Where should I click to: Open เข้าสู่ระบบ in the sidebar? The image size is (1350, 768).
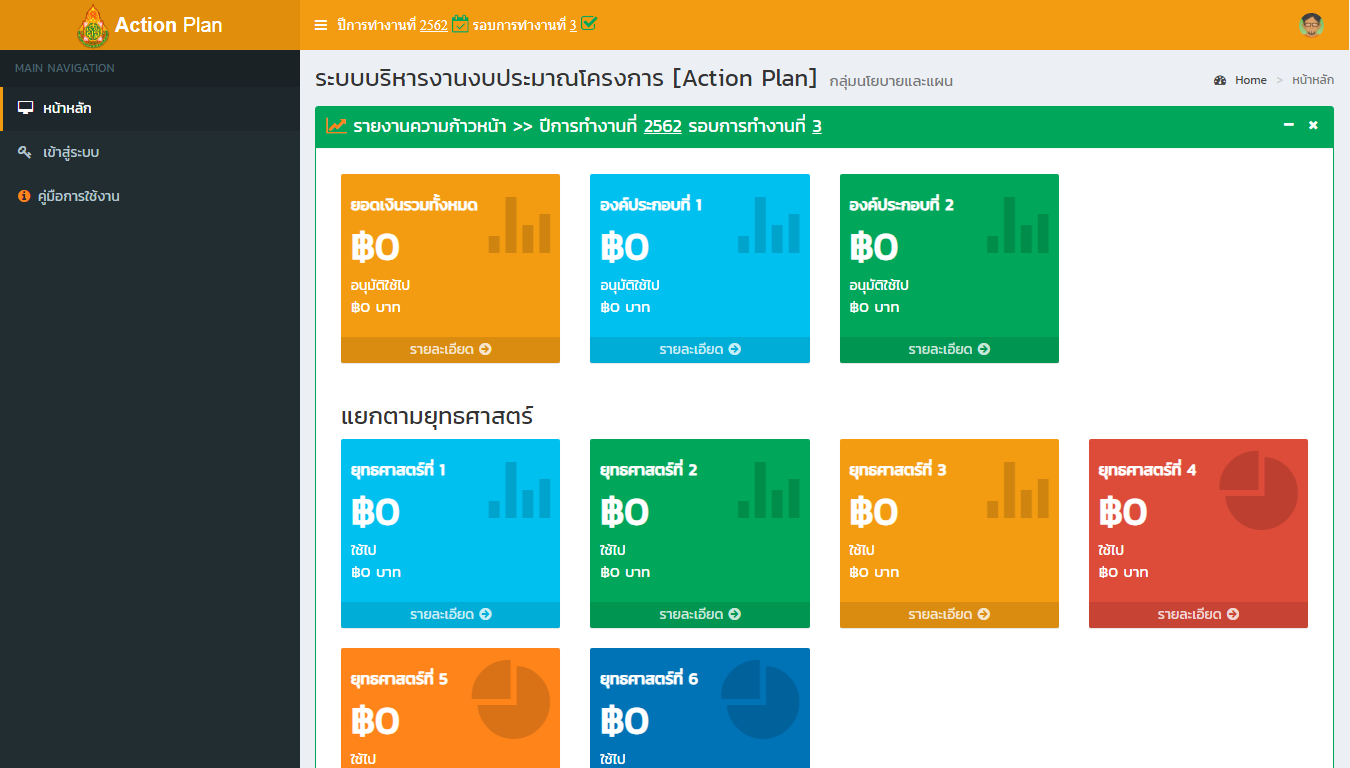(150, 152)
